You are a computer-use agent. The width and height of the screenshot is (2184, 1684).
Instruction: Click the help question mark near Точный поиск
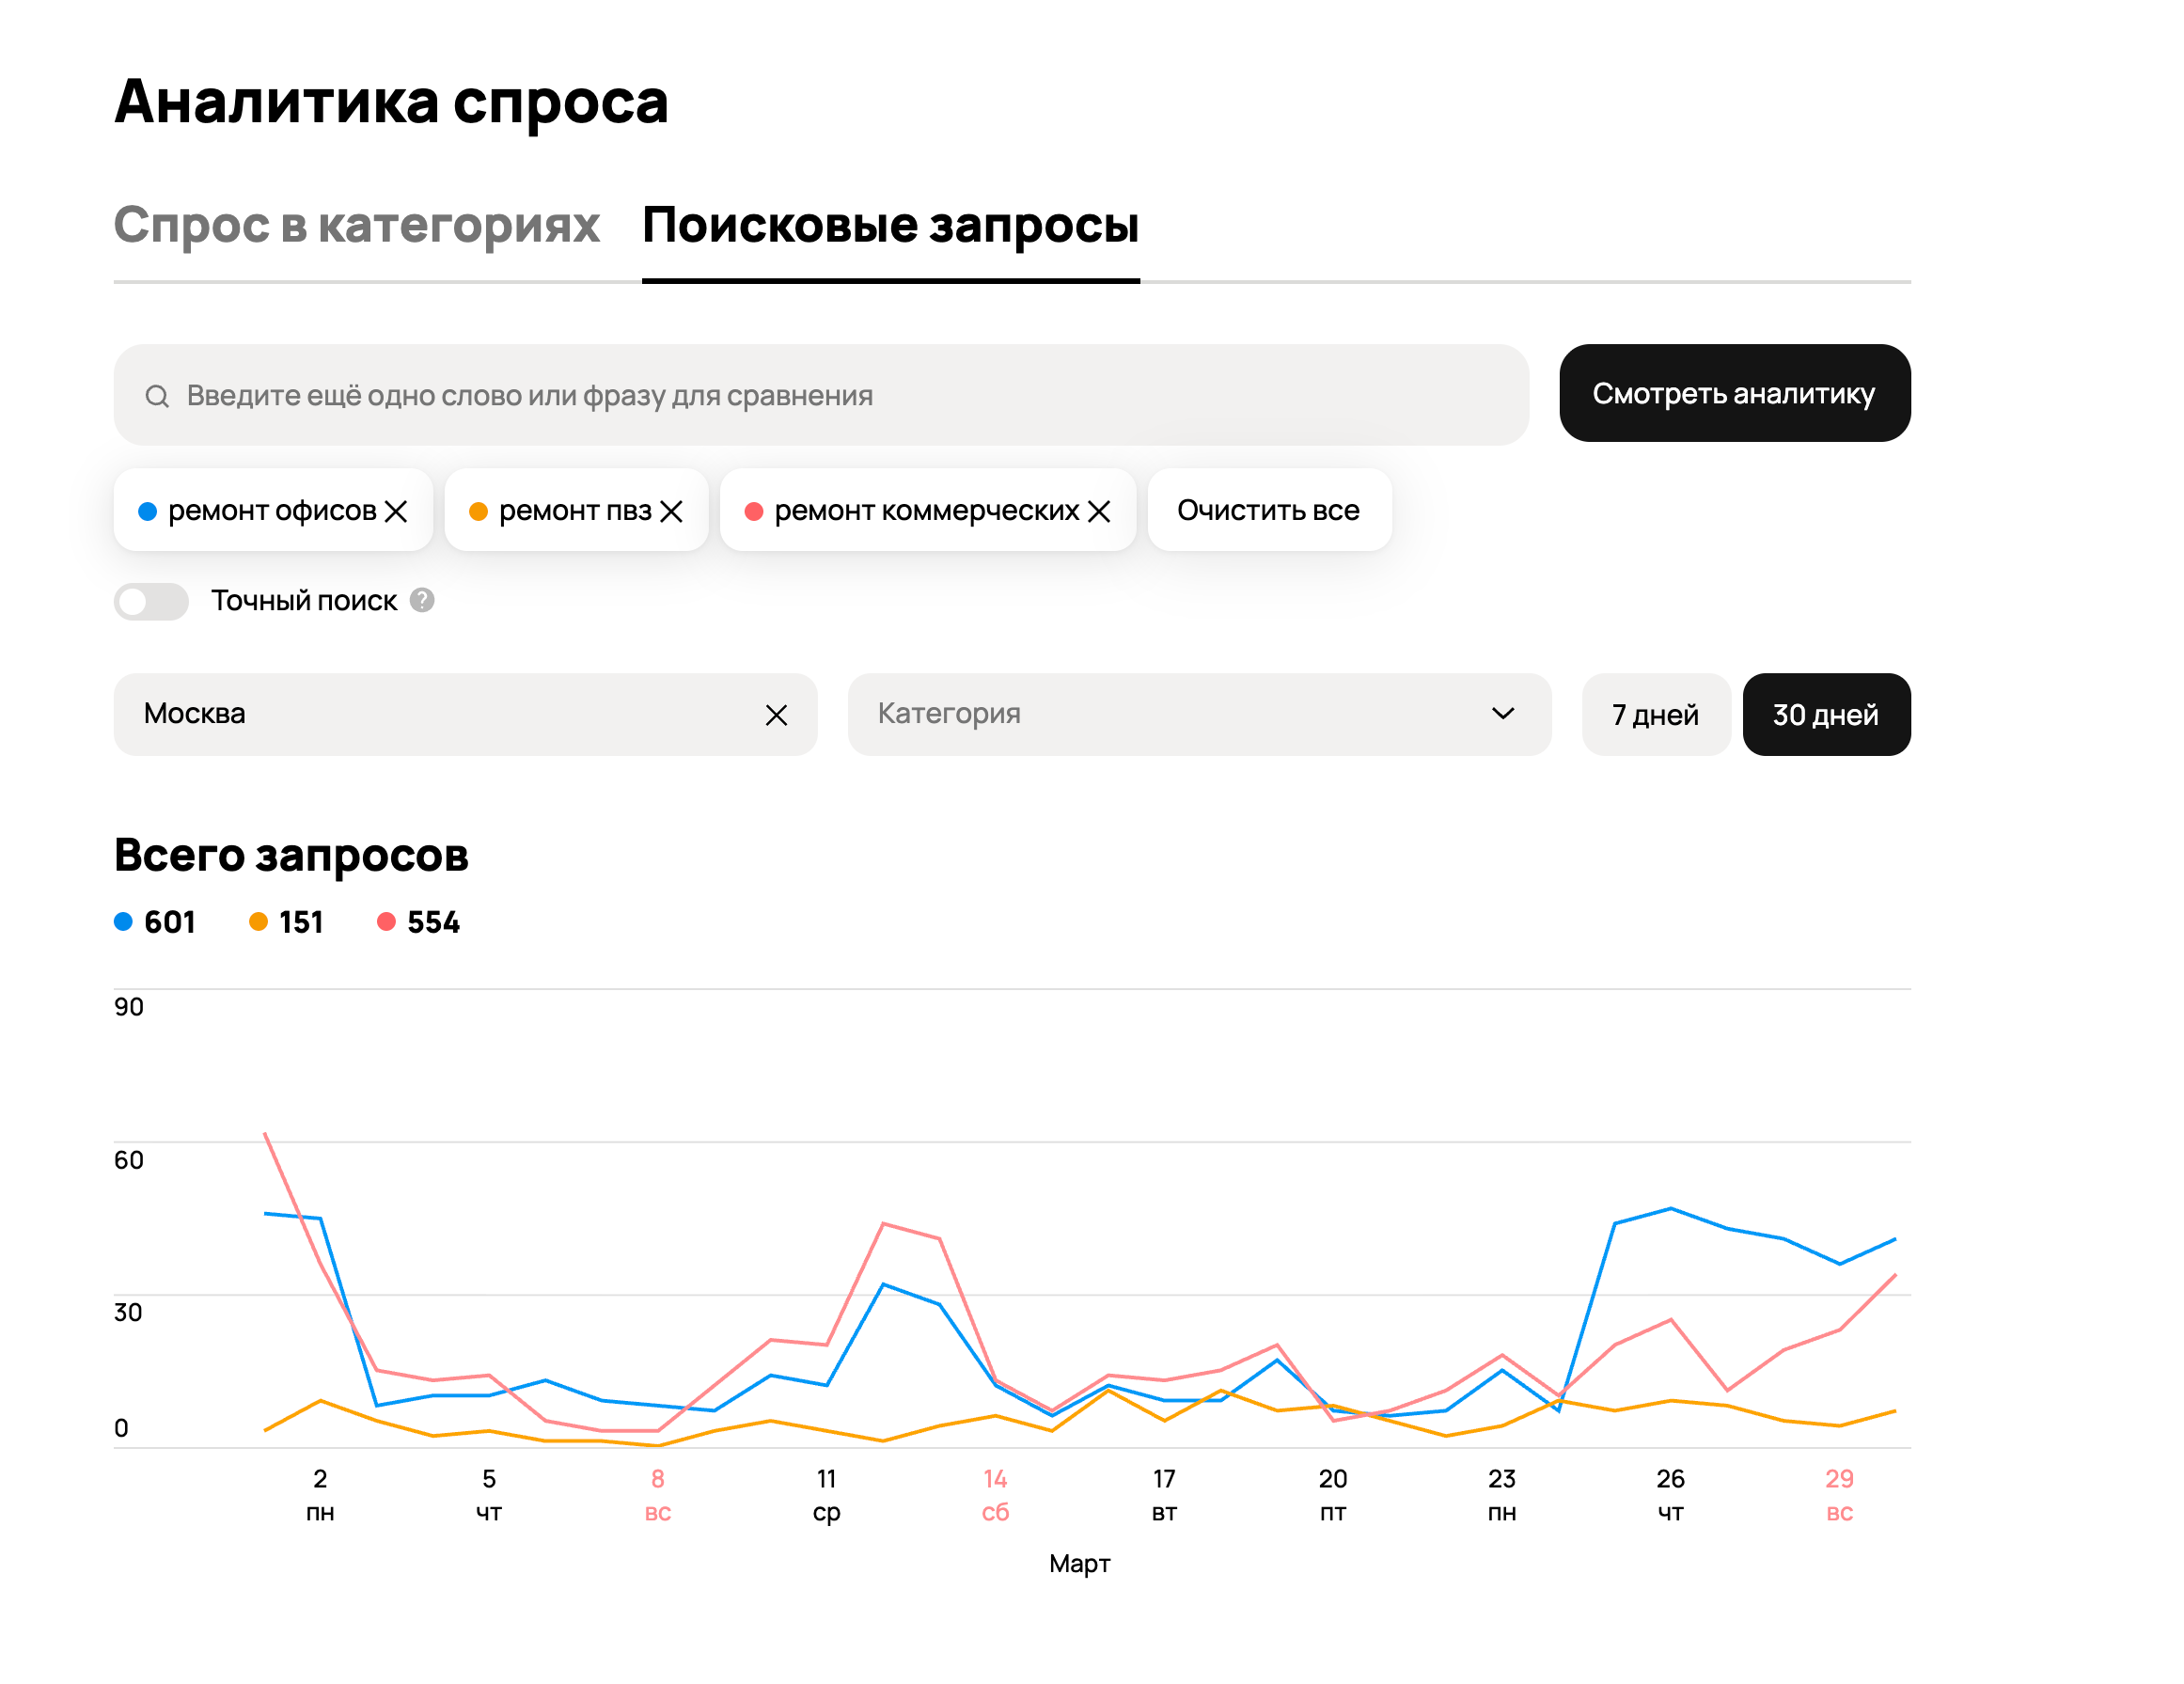coord(422,600)
